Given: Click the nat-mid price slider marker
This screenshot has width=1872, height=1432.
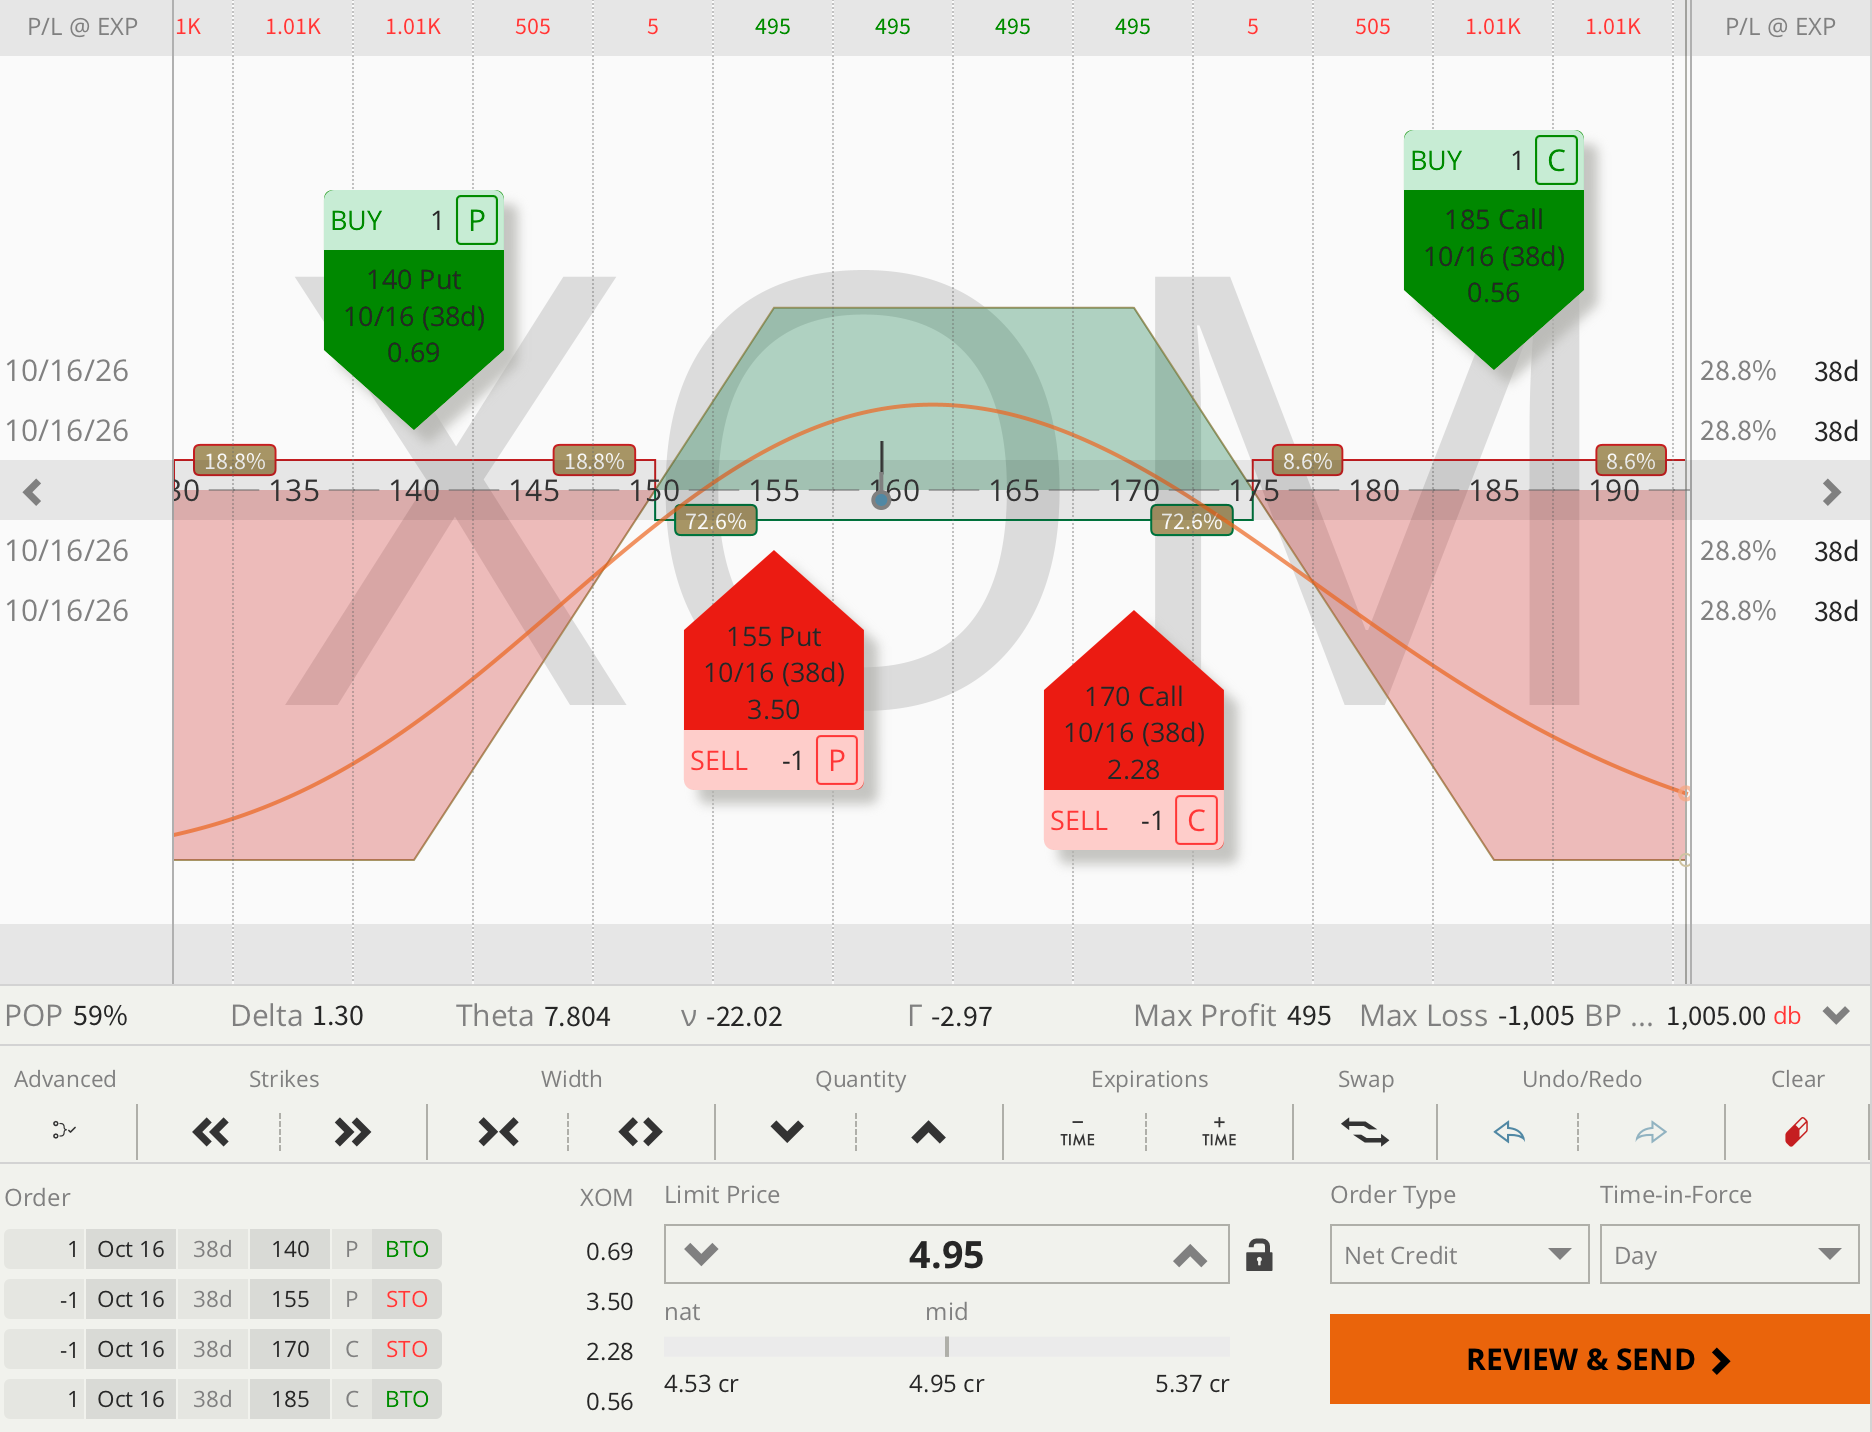Looking at the screenshot, I should click(x=946, y=1347).
